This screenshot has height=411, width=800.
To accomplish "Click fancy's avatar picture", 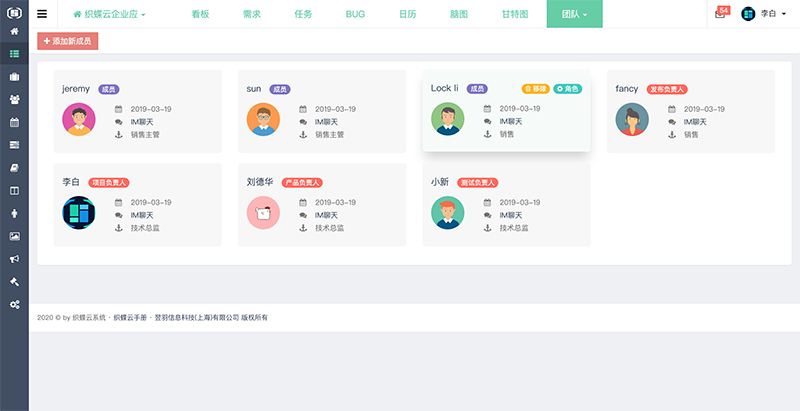I will 632,119.
